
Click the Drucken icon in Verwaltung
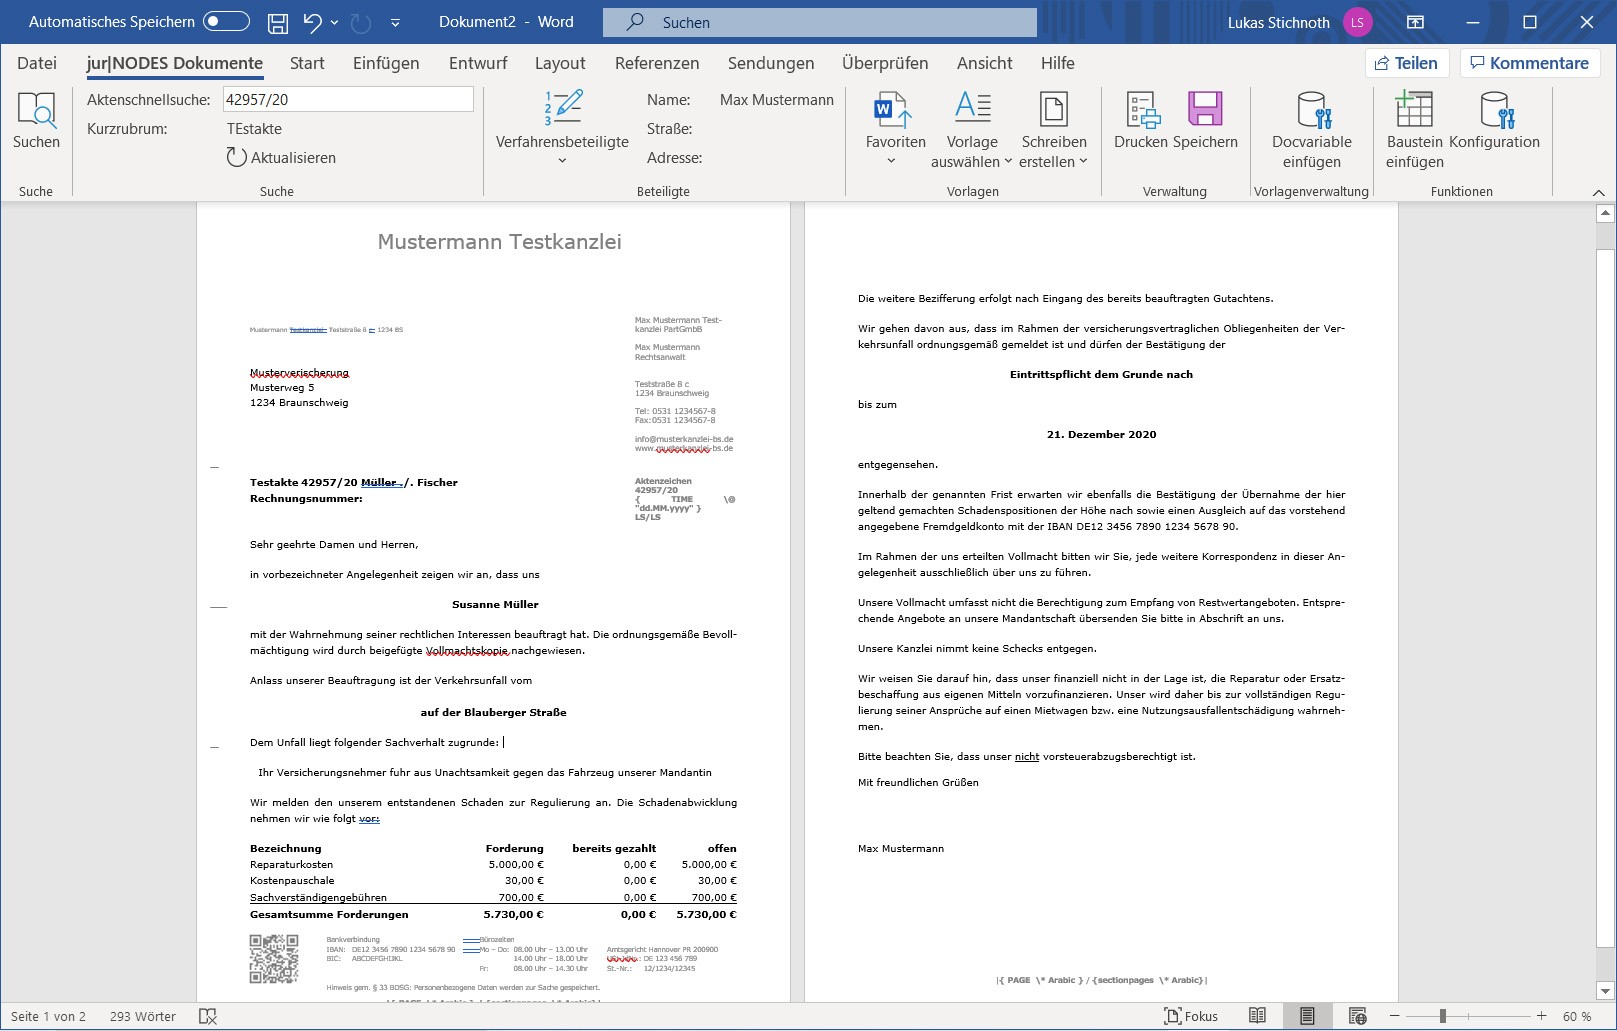click(1140, 118)
